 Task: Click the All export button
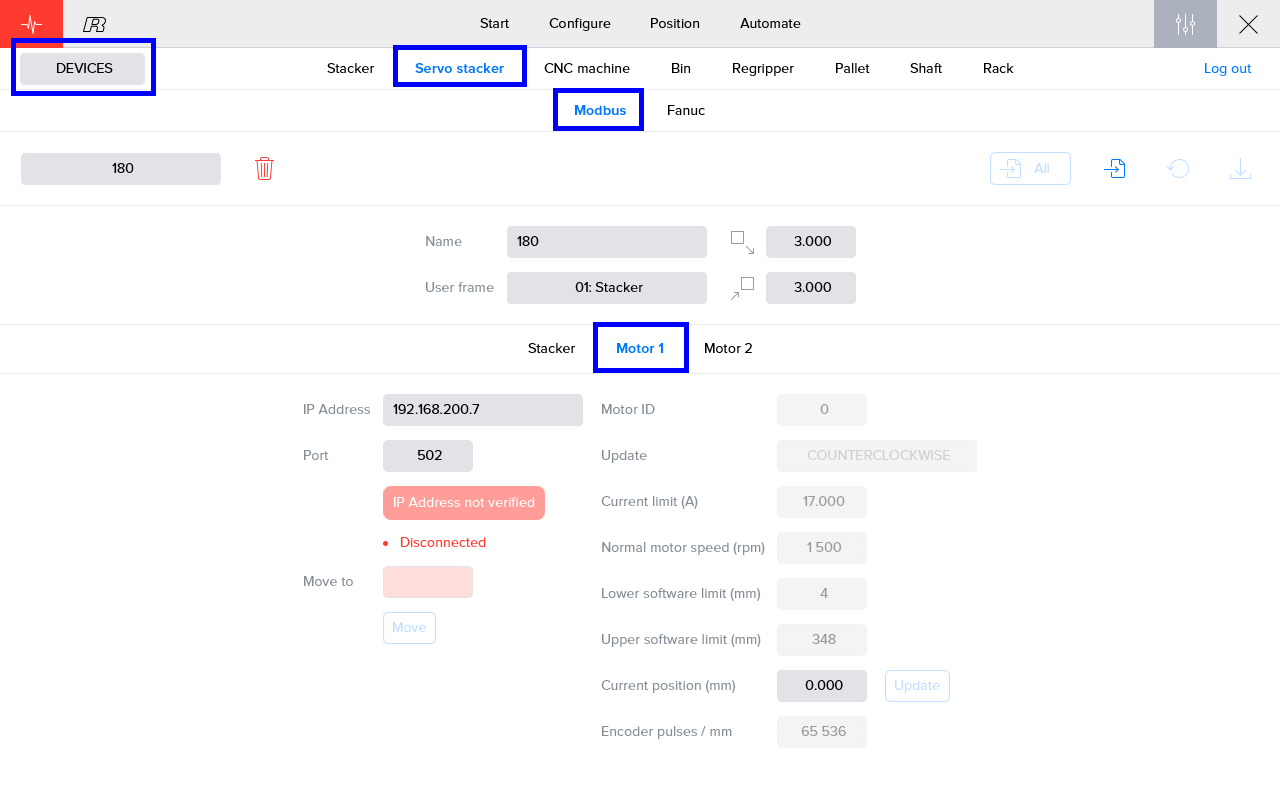pyautogui.click(x=1030, y=168)
